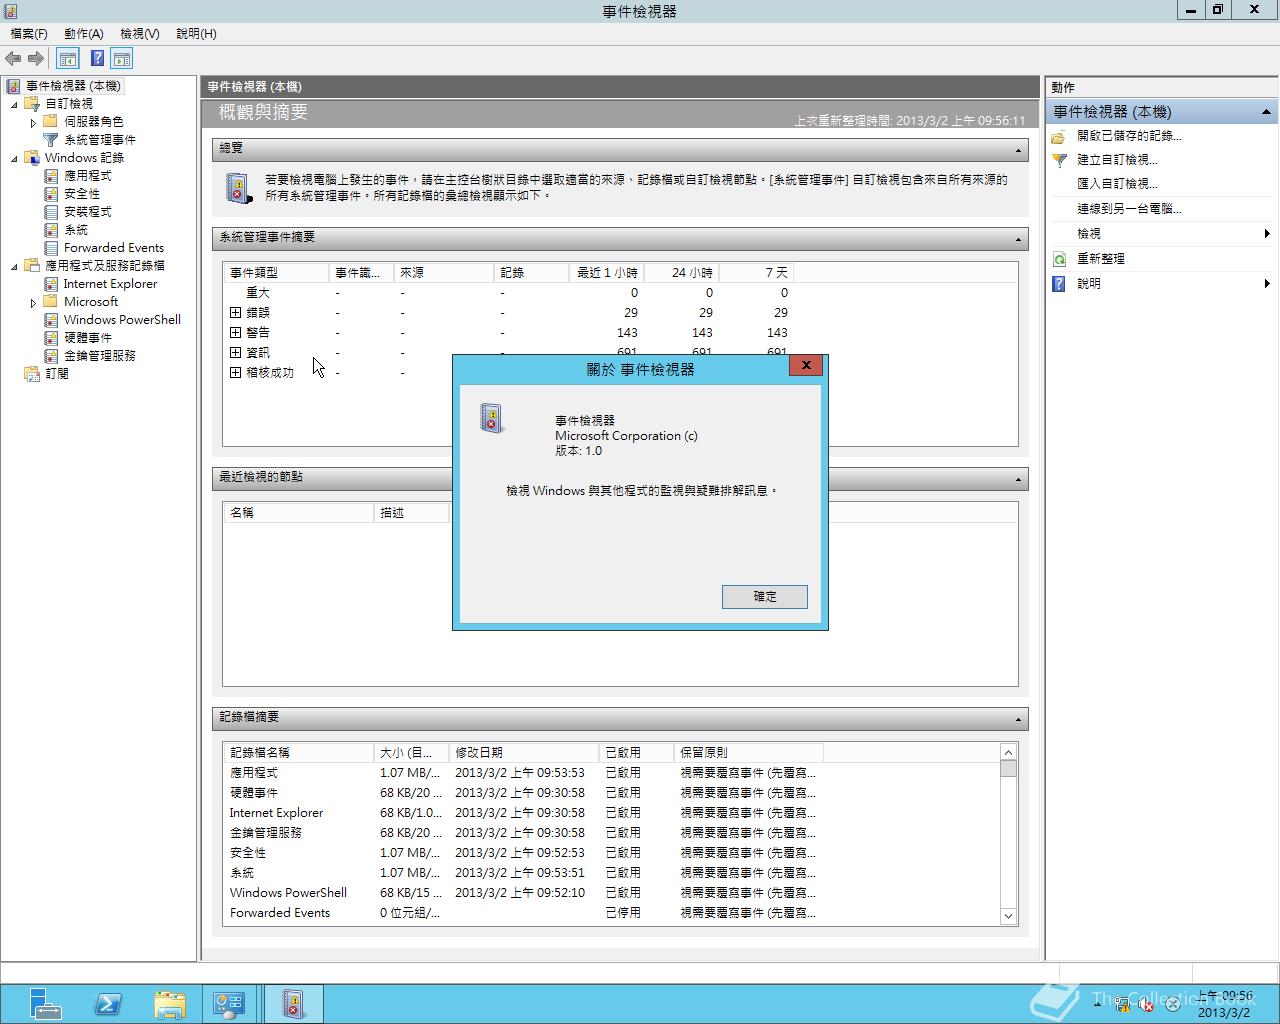This screenshot has width=1280, height=1024.
Task: Open File Explorer from the taskbar
Action: [170, 1004]
